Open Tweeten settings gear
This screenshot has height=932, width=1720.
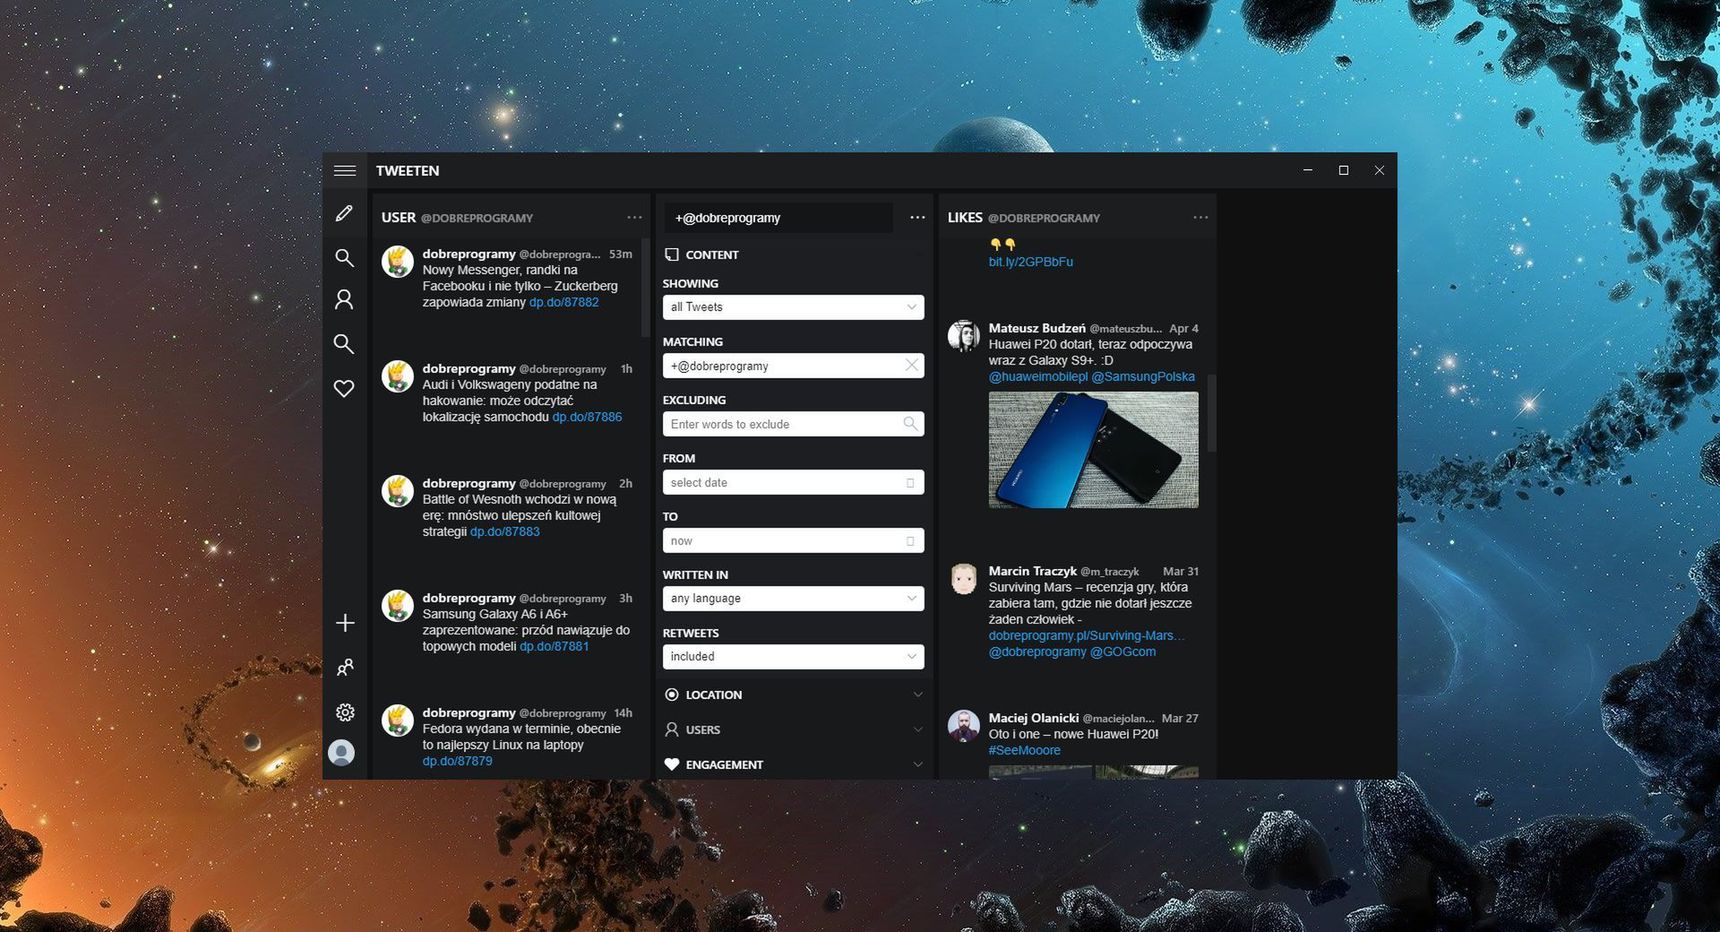click(x=345, y=712)
